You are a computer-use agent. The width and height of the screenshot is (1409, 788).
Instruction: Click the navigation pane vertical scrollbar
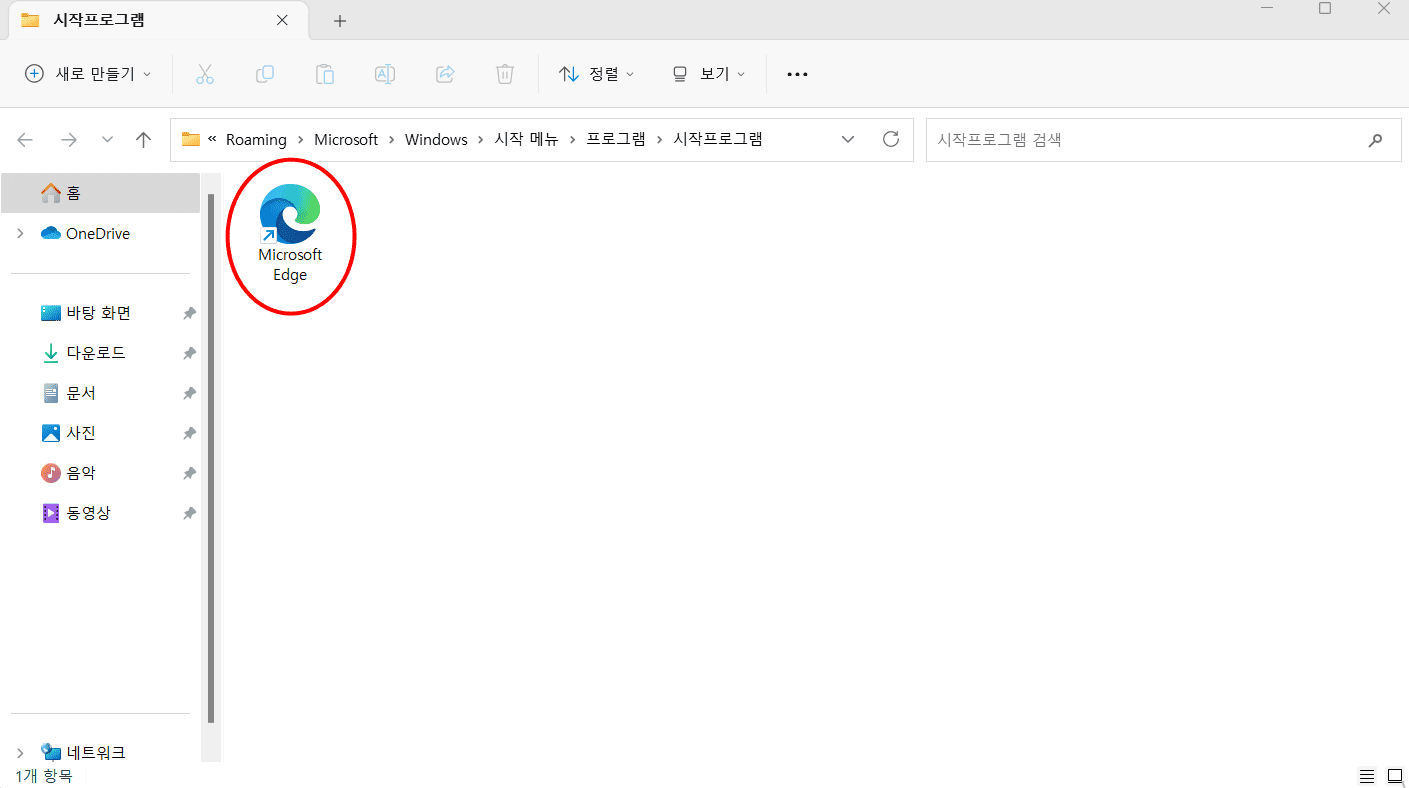[210, 458]
